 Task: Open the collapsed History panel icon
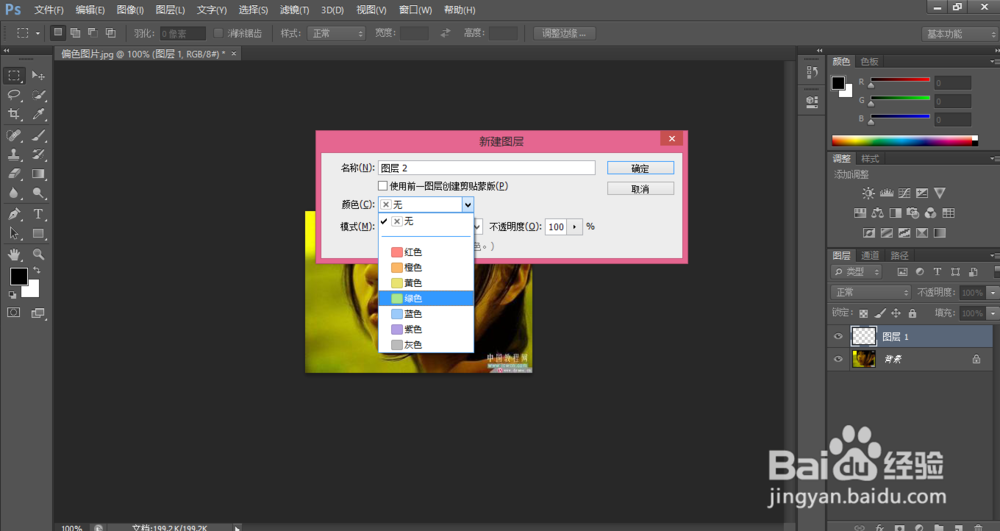(812, 72)
